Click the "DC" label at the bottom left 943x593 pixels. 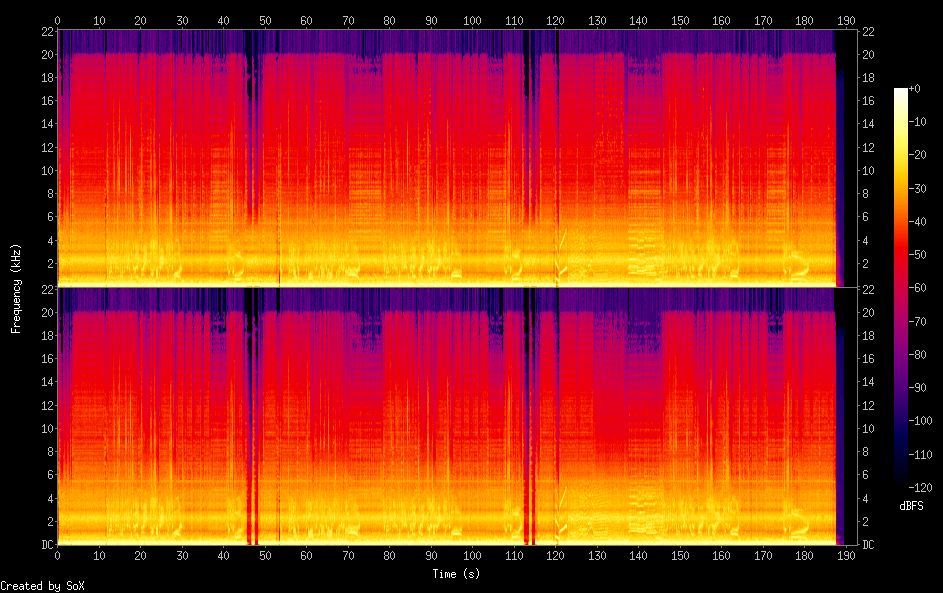tap(45, 545)
